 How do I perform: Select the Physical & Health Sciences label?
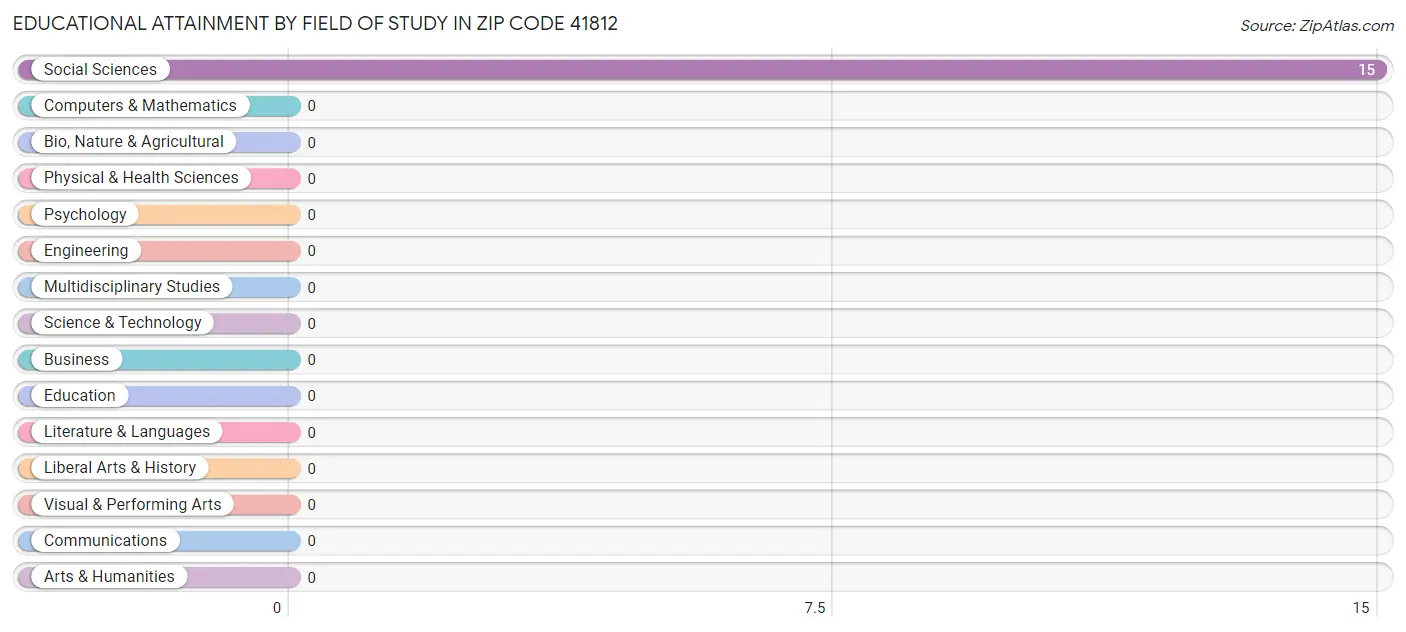[x=141, y=178]
